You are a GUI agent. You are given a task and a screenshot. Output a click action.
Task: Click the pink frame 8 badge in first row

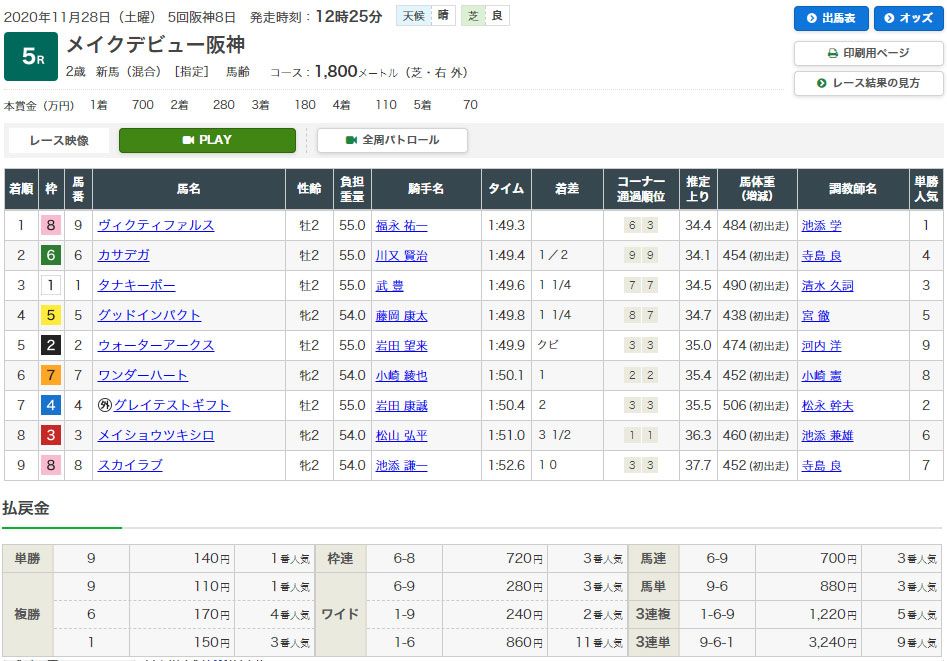tap(52, 226)
